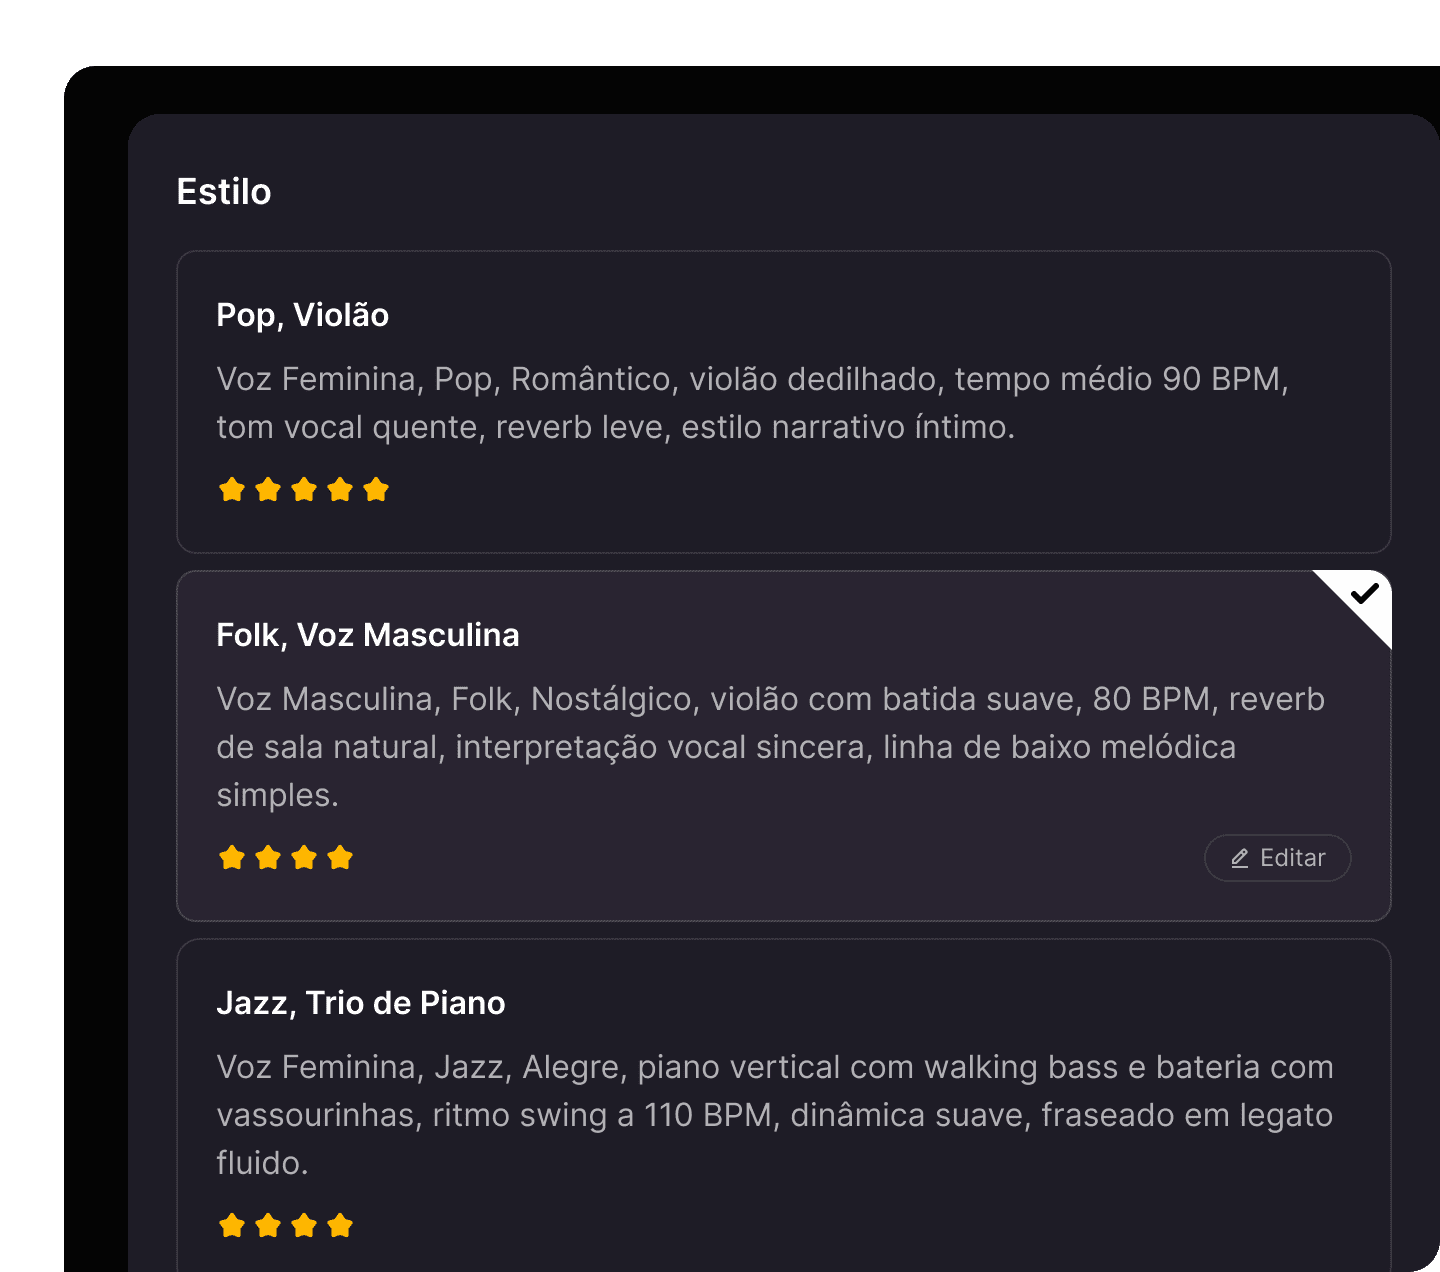Screen dimensions: 1440x1272
Task: Click the third star under Jazz, Trio de Piano
Action: point(304,1224)
